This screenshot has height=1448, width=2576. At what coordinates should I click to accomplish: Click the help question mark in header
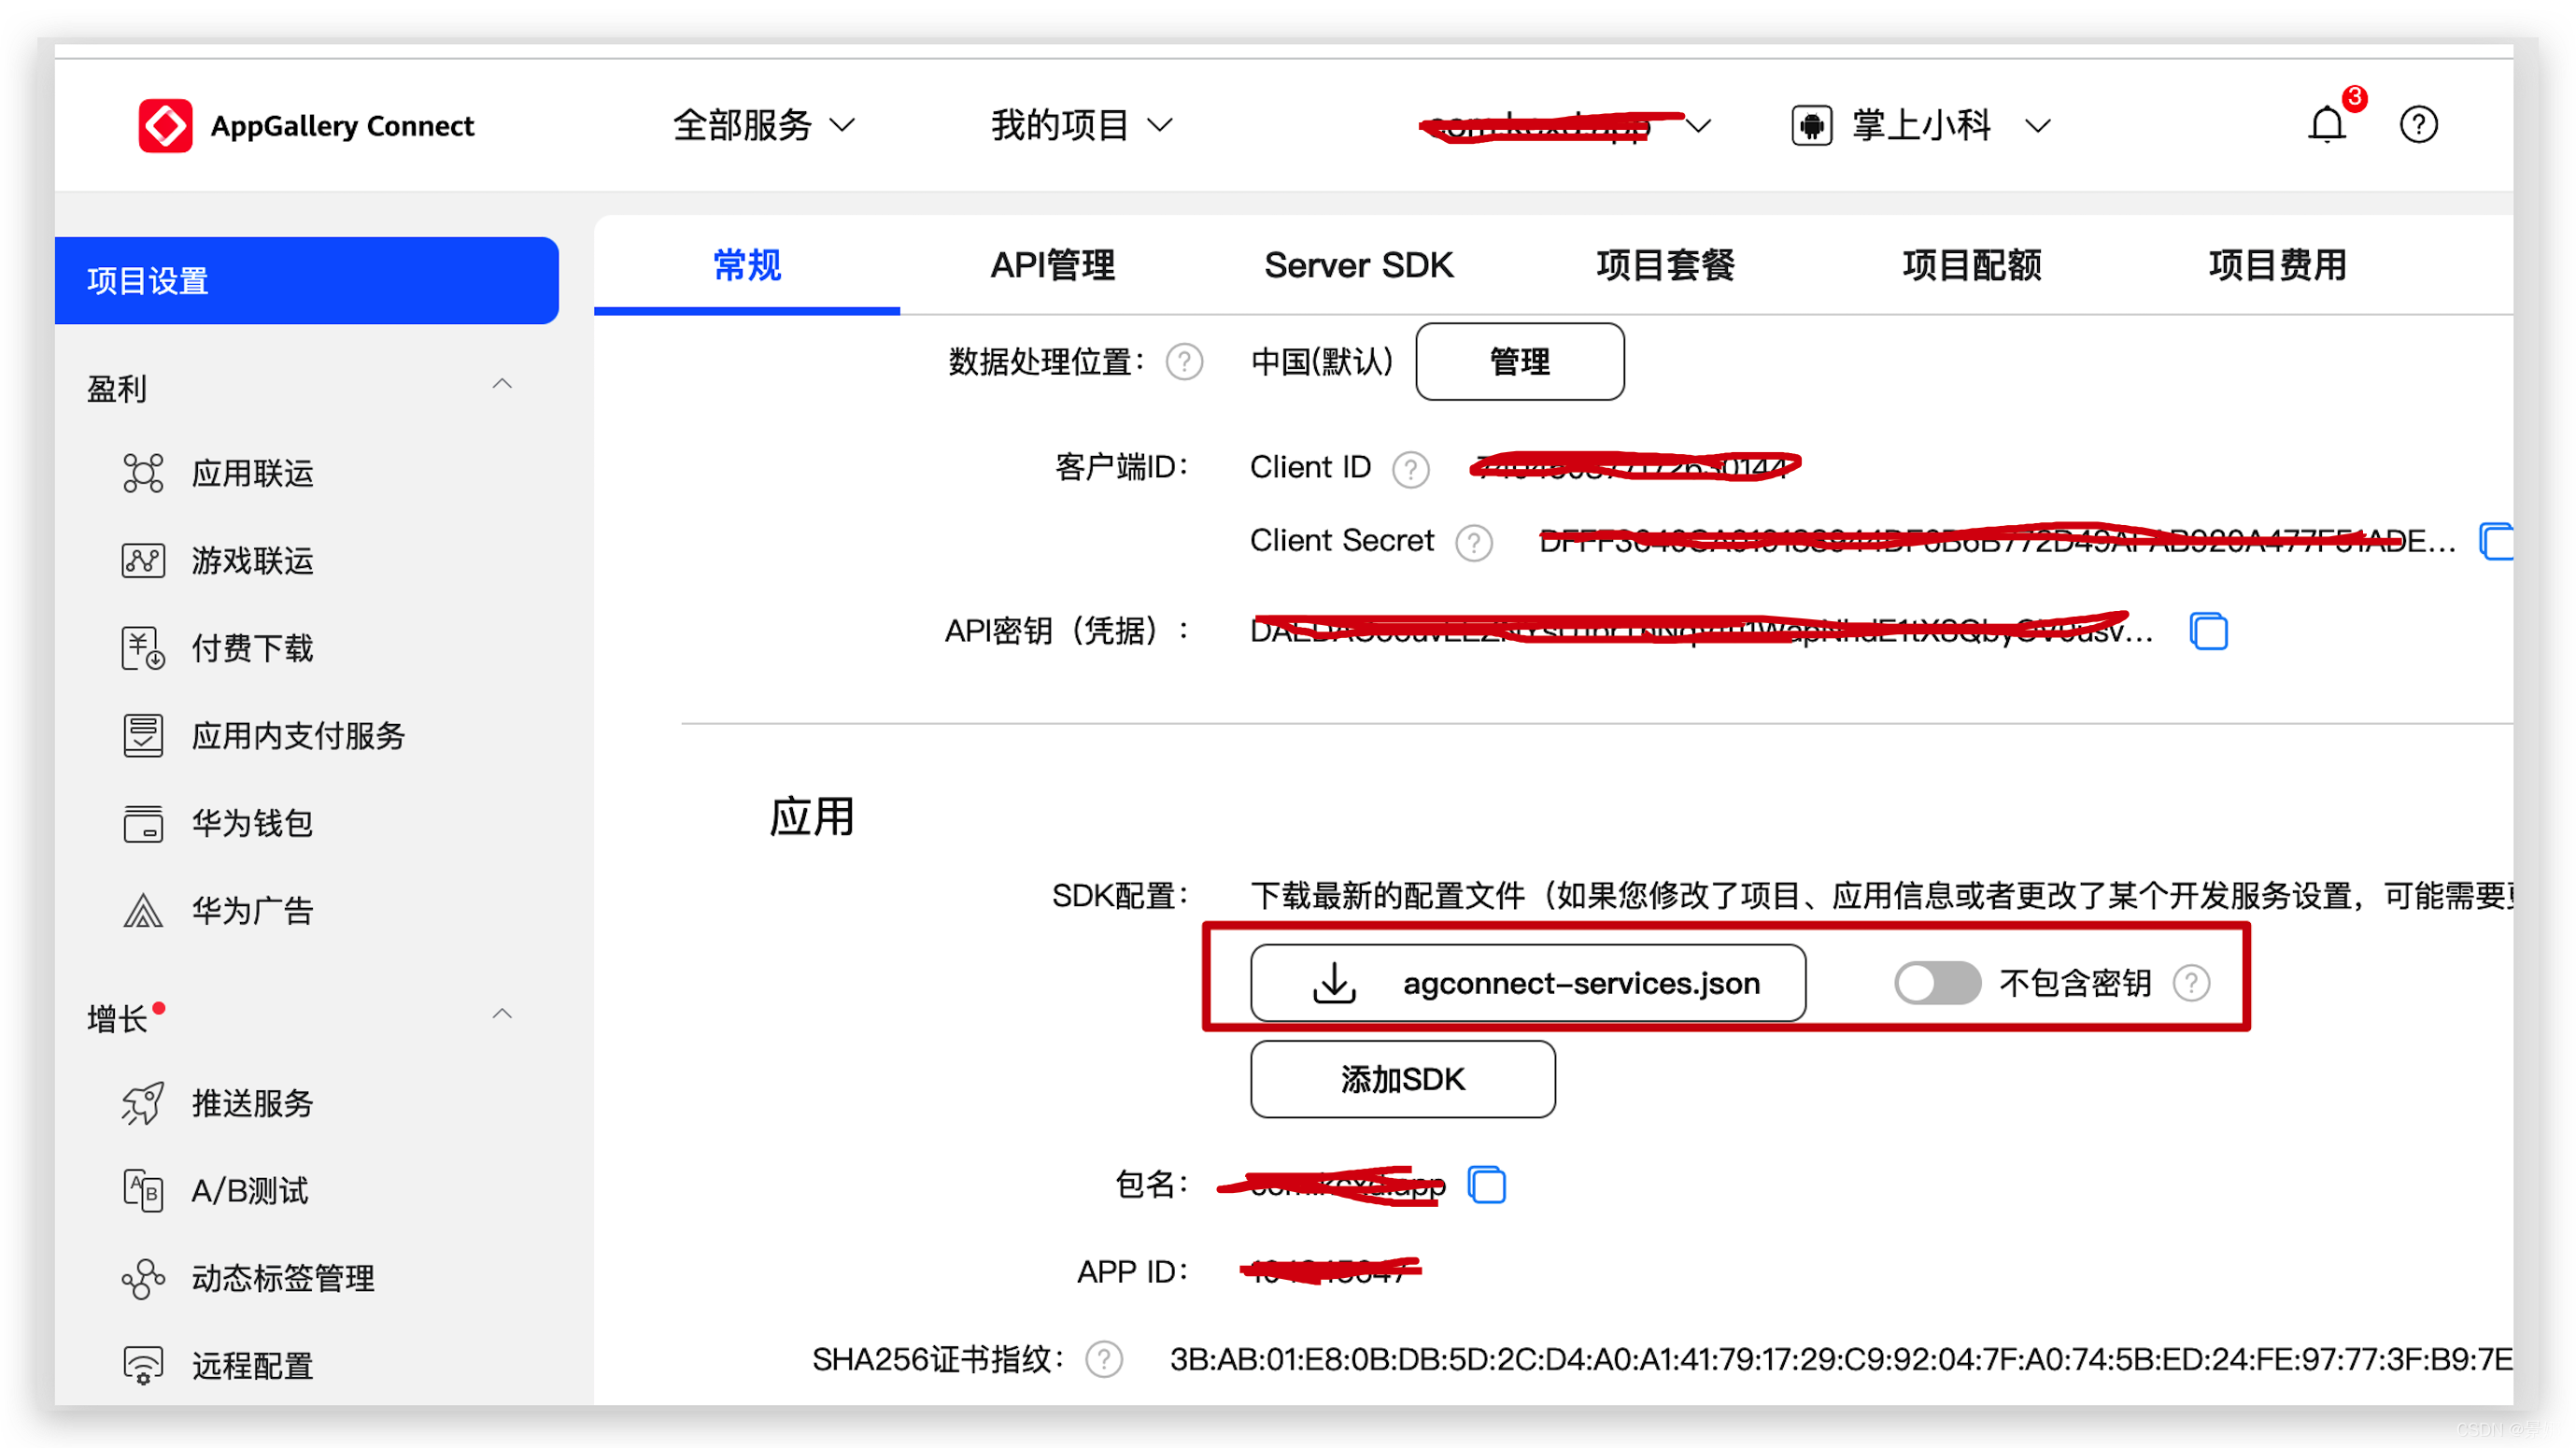point(2418,125)
